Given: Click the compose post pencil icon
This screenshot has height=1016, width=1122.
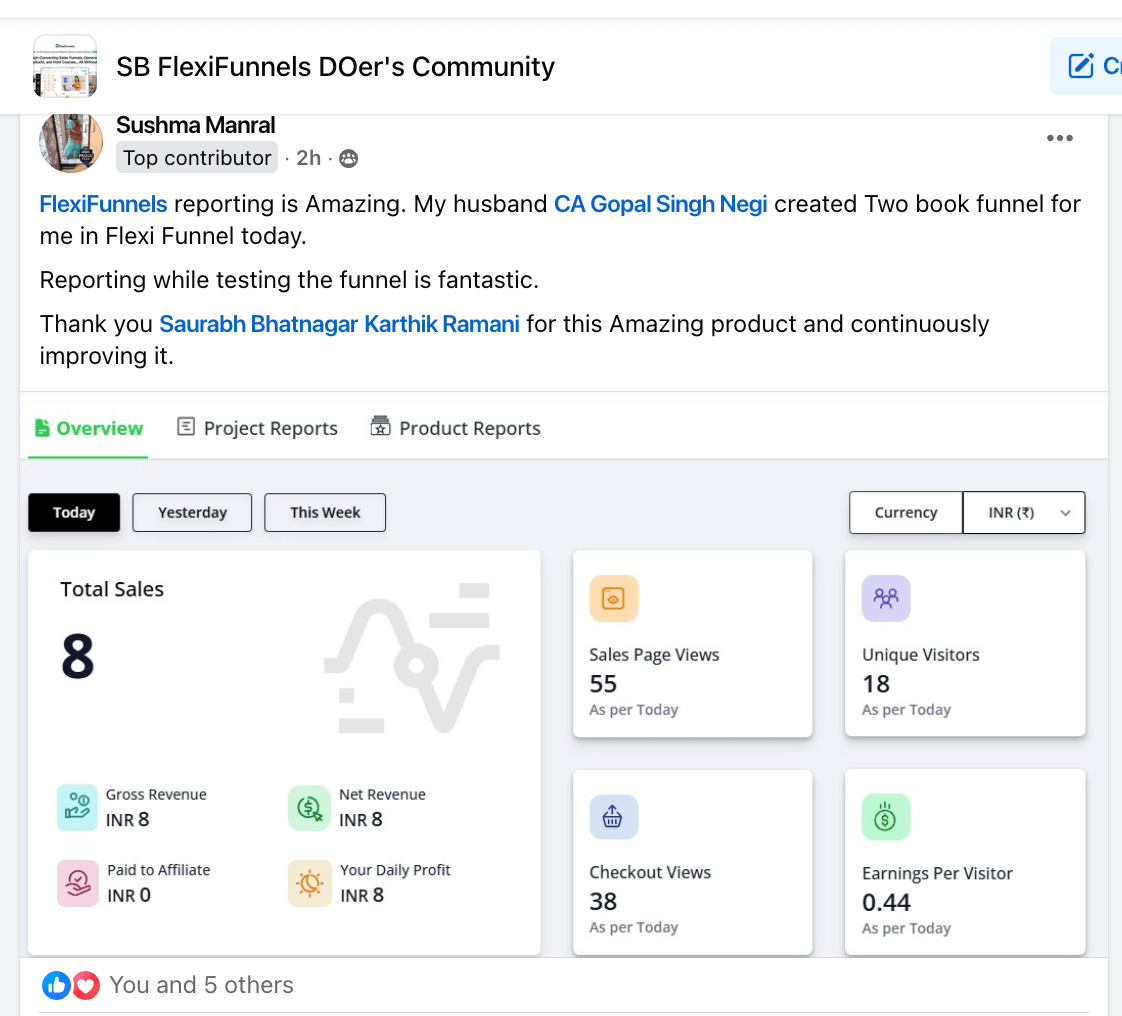Looking at the screenshot, I should (1083, 65).
